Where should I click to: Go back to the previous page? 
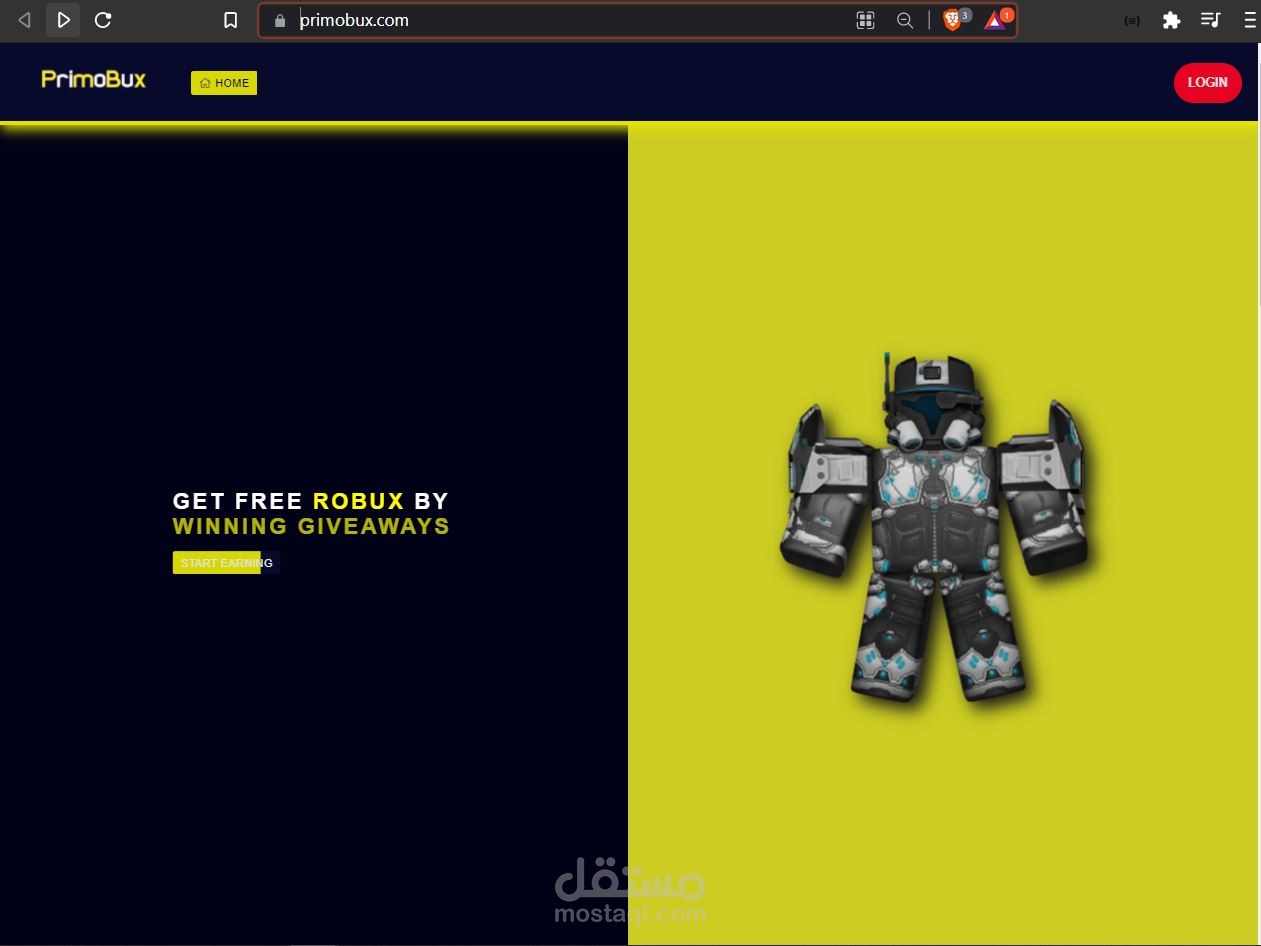click(x=25, y=20)
